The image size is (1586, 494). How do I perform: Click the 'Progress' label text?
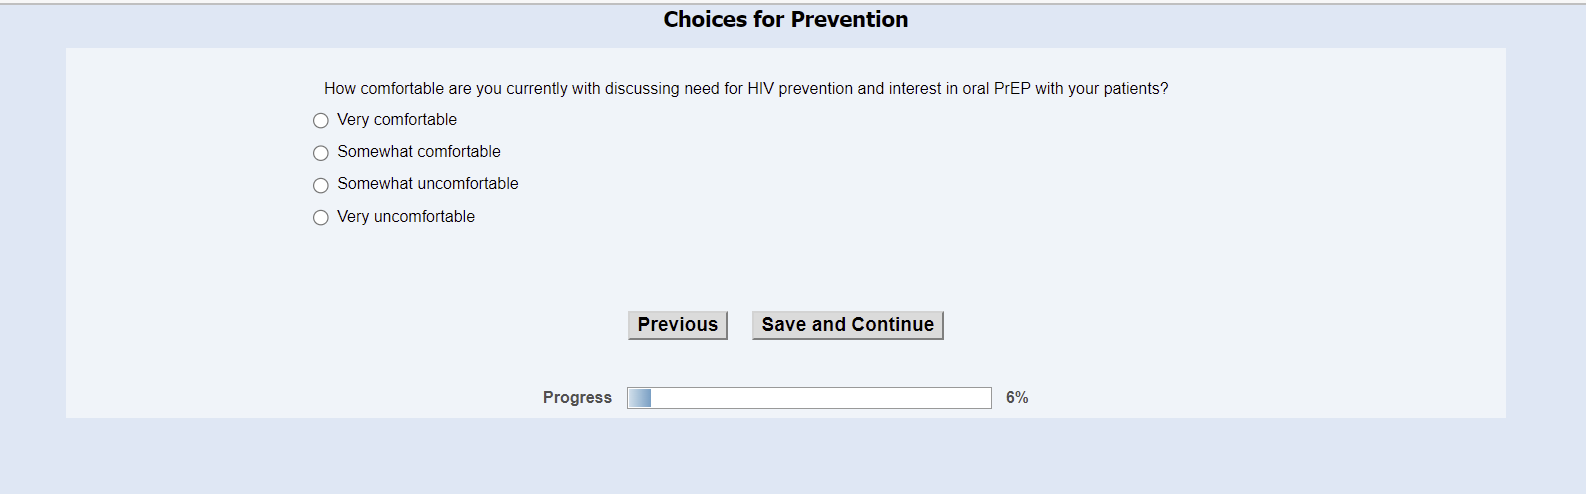pos(577,398)
